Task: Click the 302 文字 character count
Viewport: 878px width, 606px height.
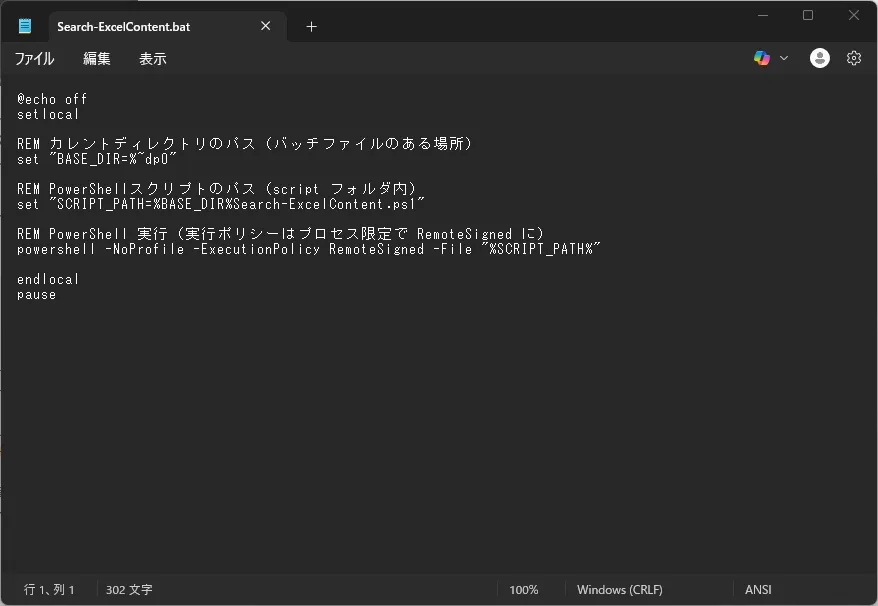Action: pos(129,589)
